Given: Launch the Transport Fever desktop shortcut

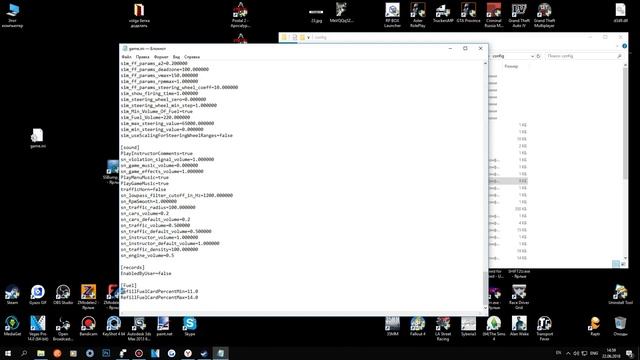Looking at the screenshot, I should pyautogui.click(x=544, y=328).
